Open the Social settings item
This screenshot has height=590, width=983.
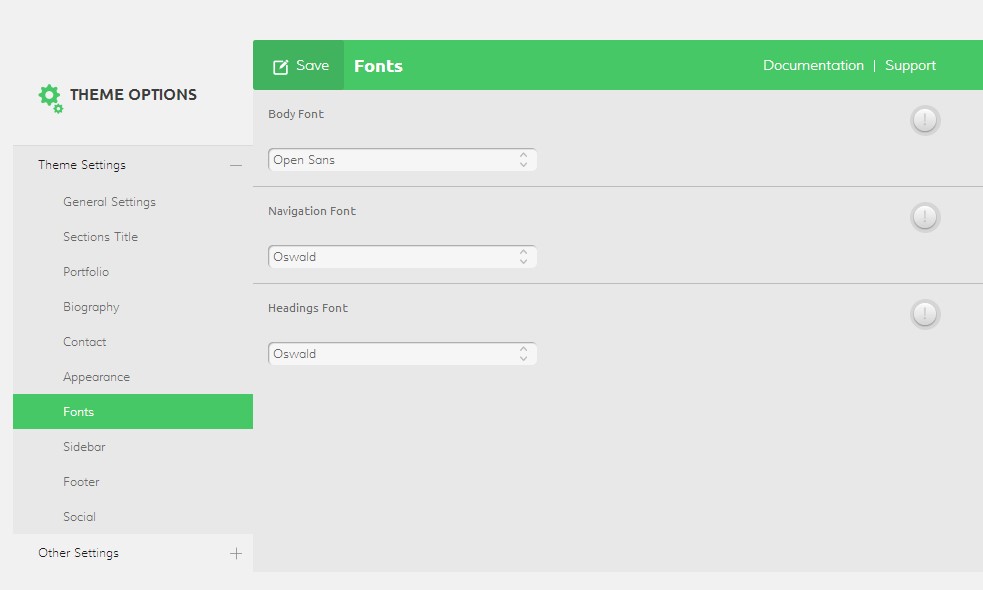click(79, 517)
